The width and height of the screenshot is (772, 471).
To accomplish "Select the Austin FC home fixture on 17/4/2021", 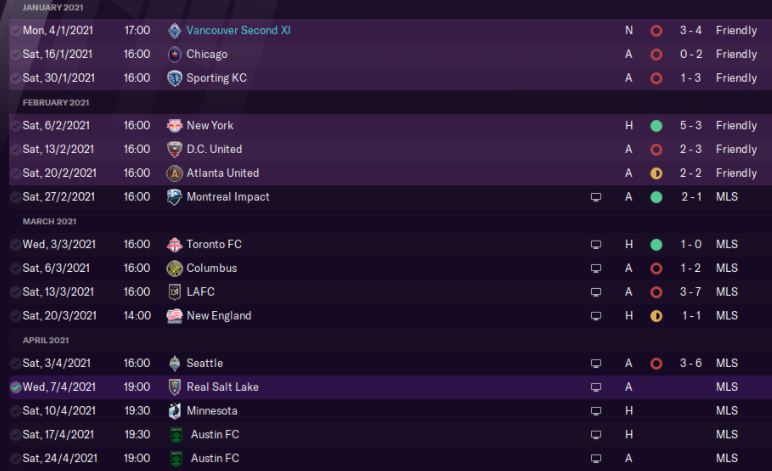I will pos(213,435).
